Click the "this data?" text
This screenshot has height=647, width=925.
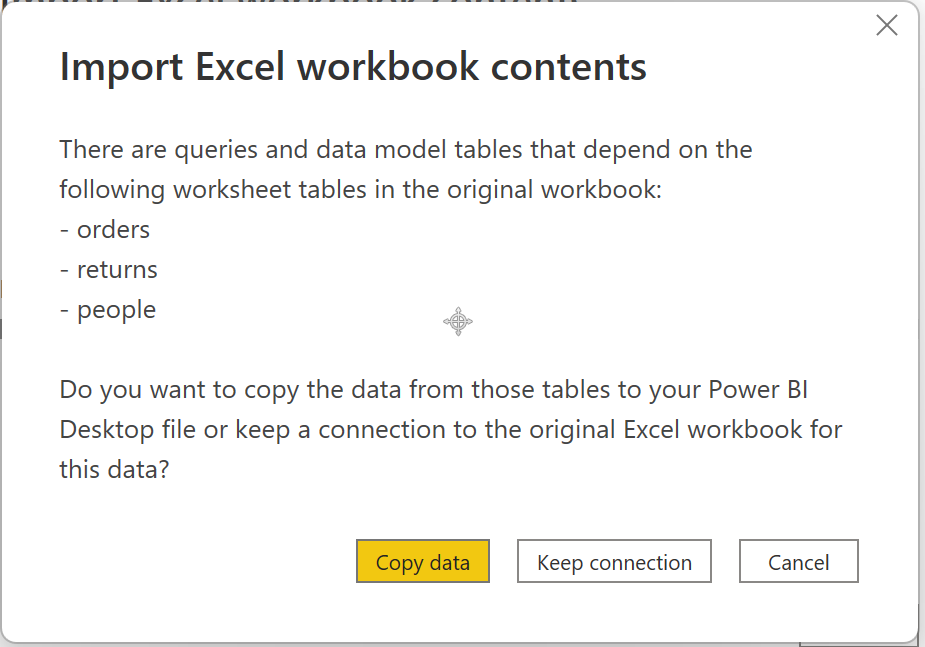tap(113, 469)
